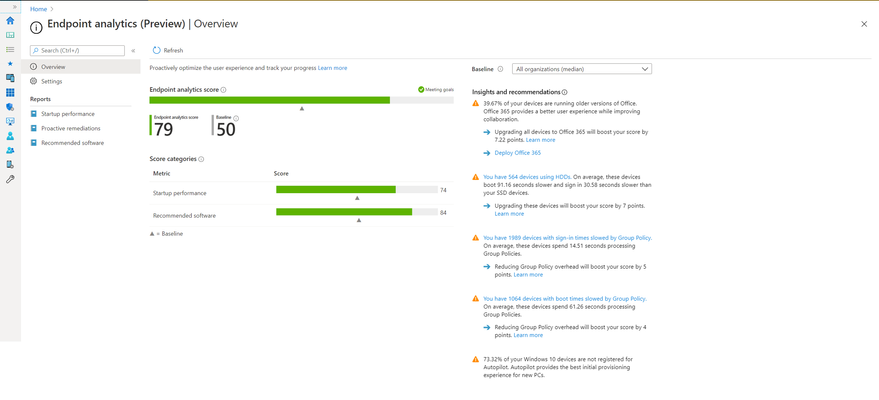The image size is (879, 400).
Task: Open Learn more under Office 365 upgrade
Action: [540, 140]
